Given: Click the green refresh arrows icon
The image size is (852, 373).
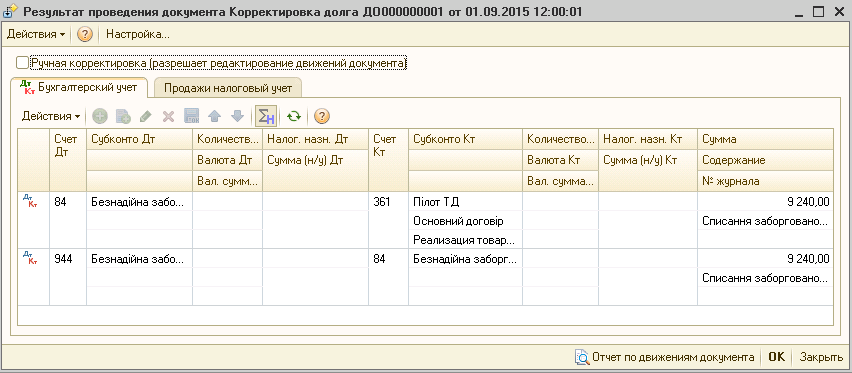Looking at the screenshot, I should tap(294, 116).
